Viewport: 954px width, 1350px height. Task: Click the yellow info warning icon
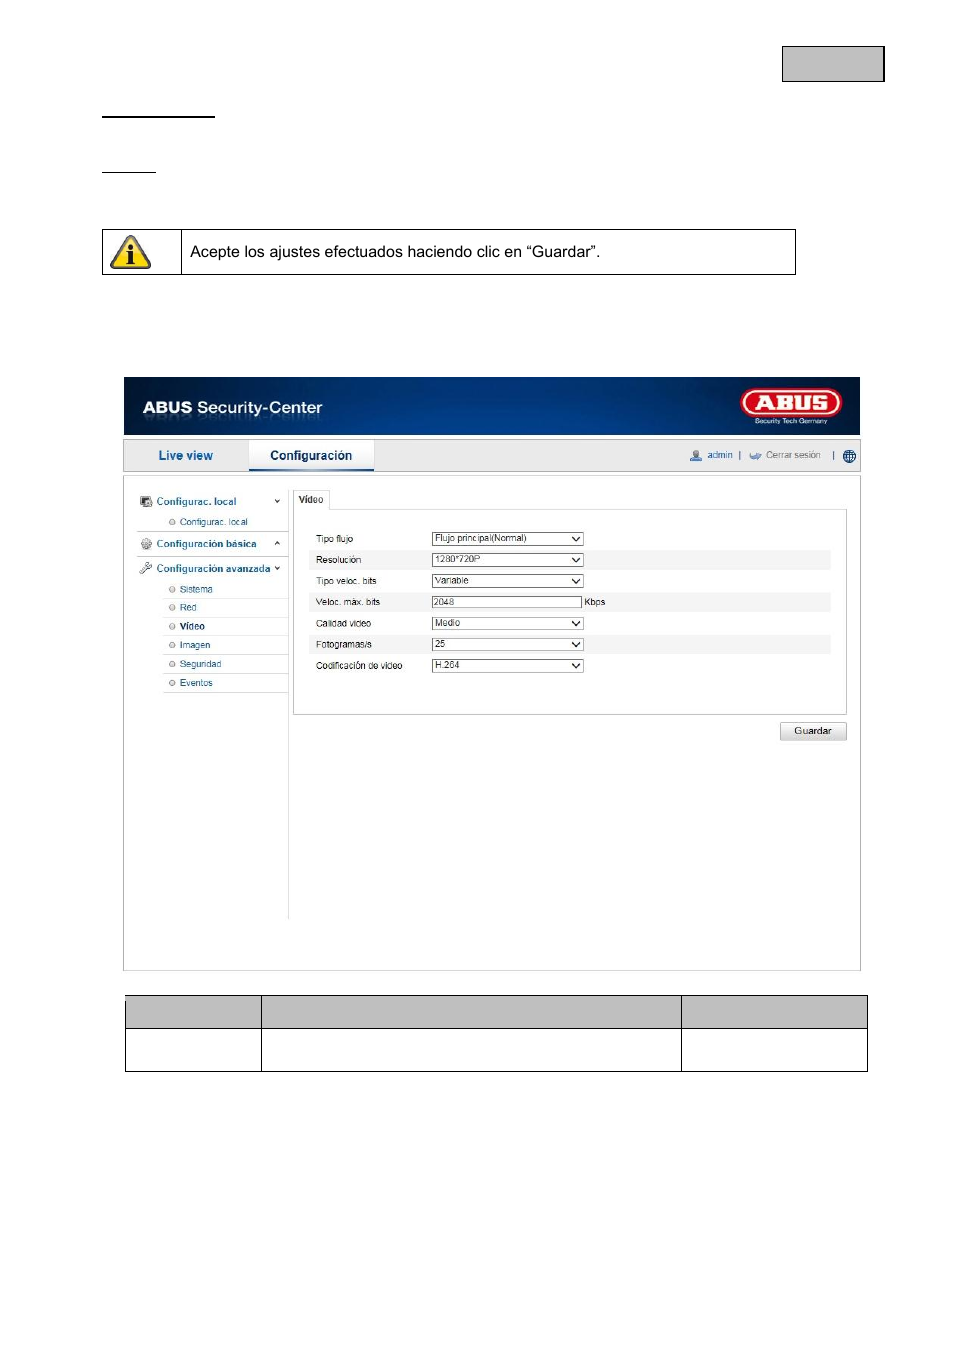131,253
